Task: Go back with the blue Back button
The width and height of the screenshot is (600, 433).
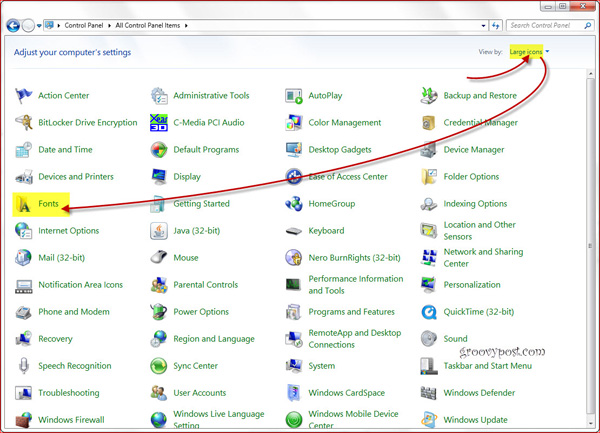Action: [13, 26]
